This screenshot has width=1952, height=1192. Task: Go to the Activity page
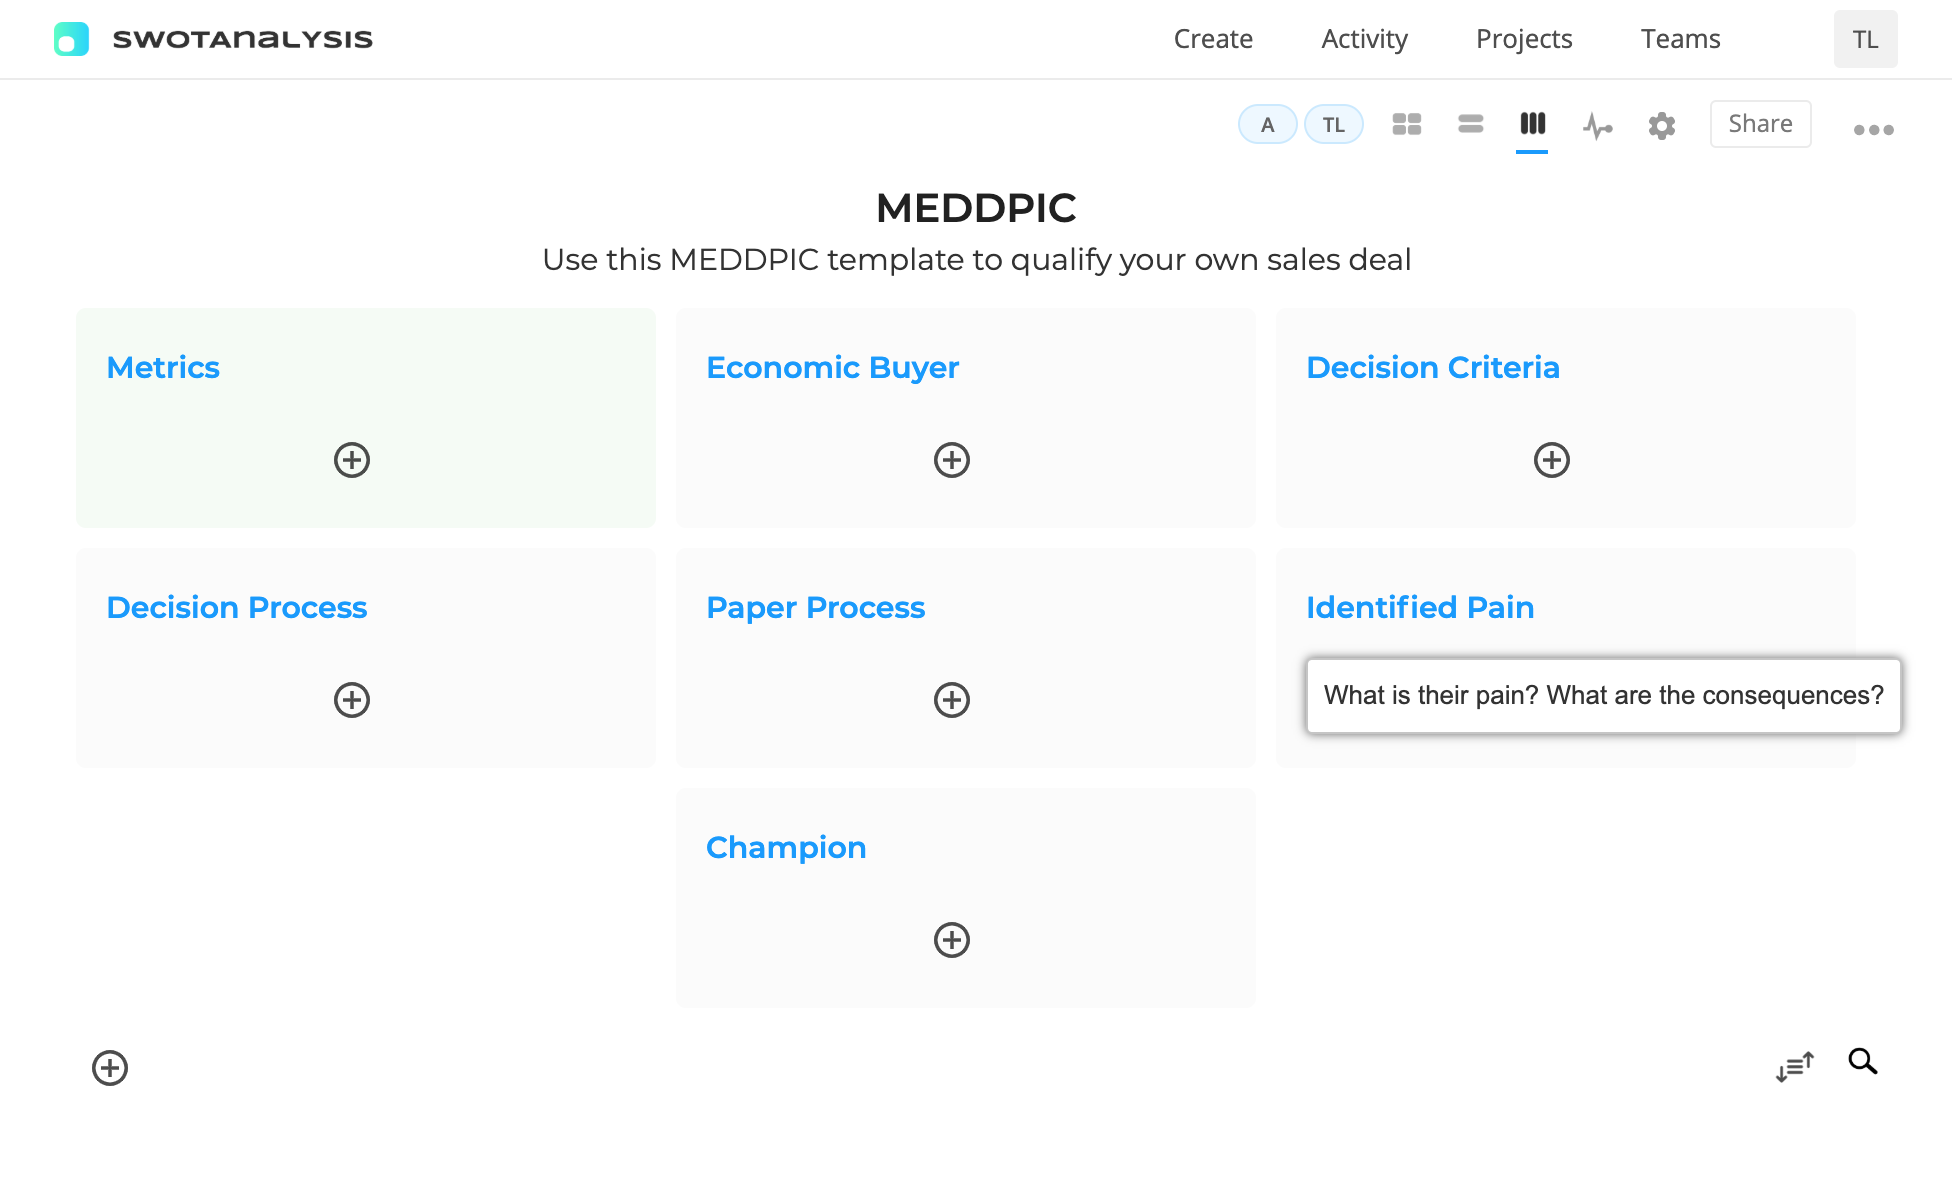[1364, 39]
